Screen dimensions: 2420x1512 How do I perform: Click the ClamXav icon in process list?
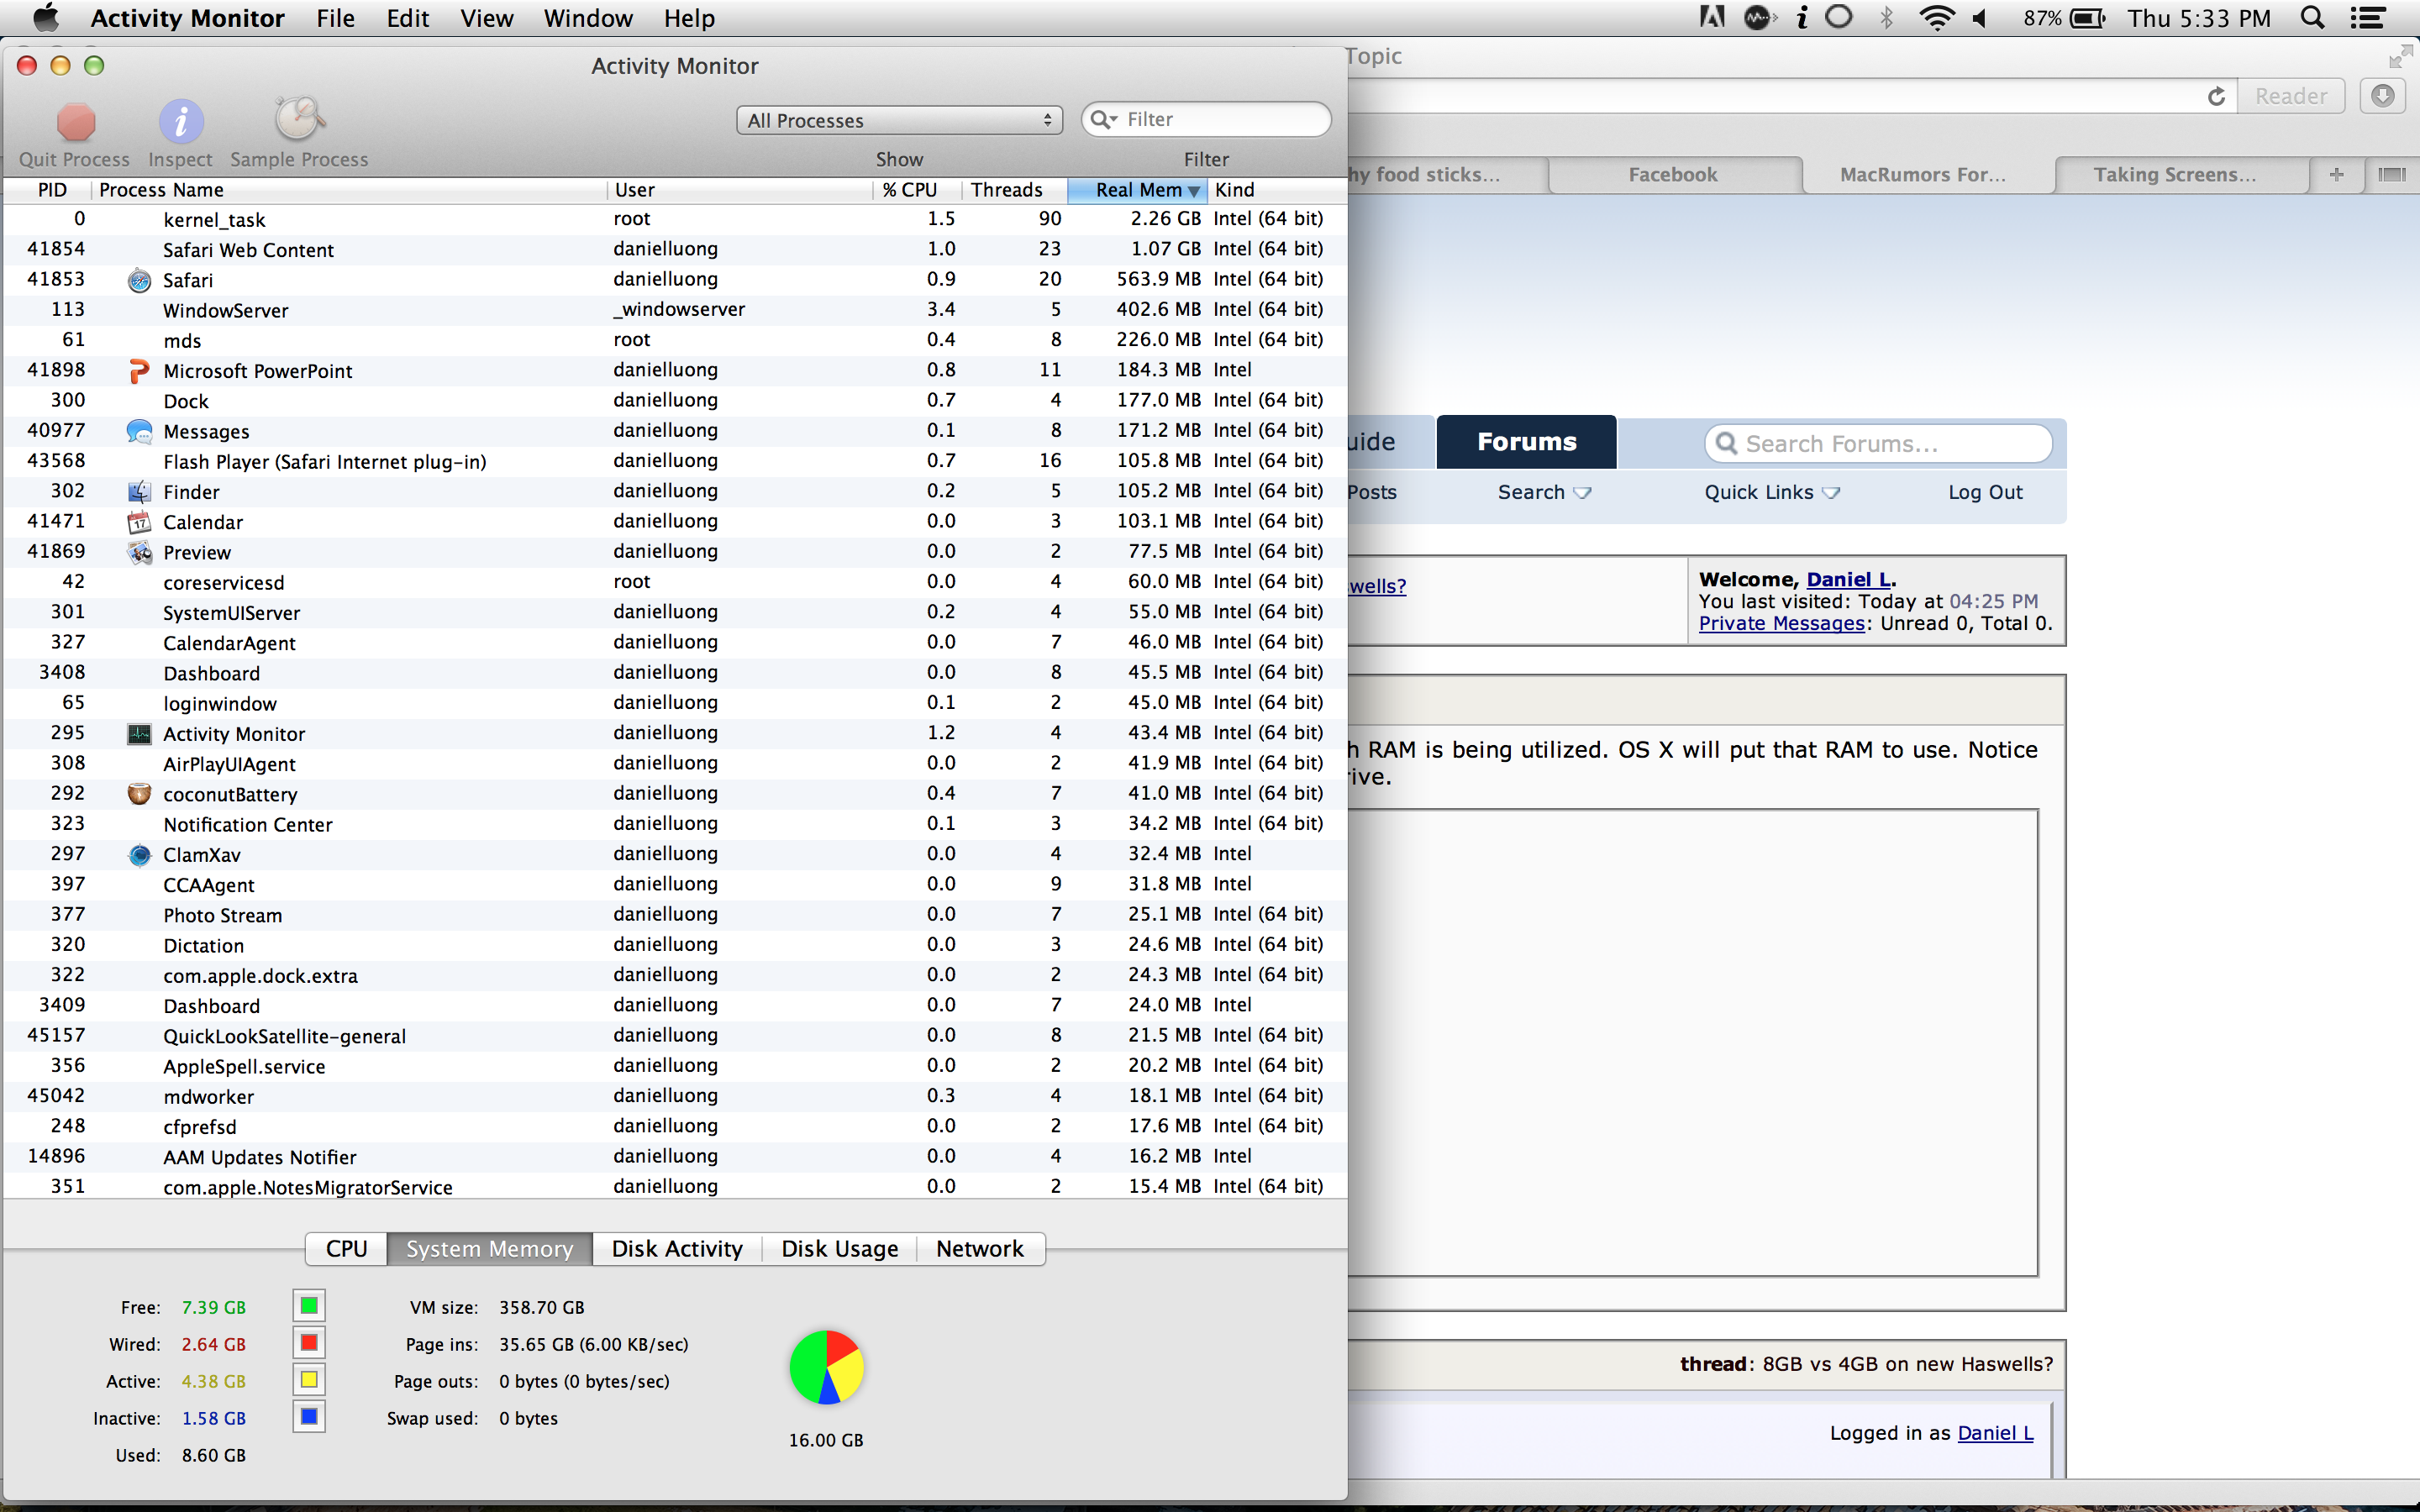coord(140,855)
